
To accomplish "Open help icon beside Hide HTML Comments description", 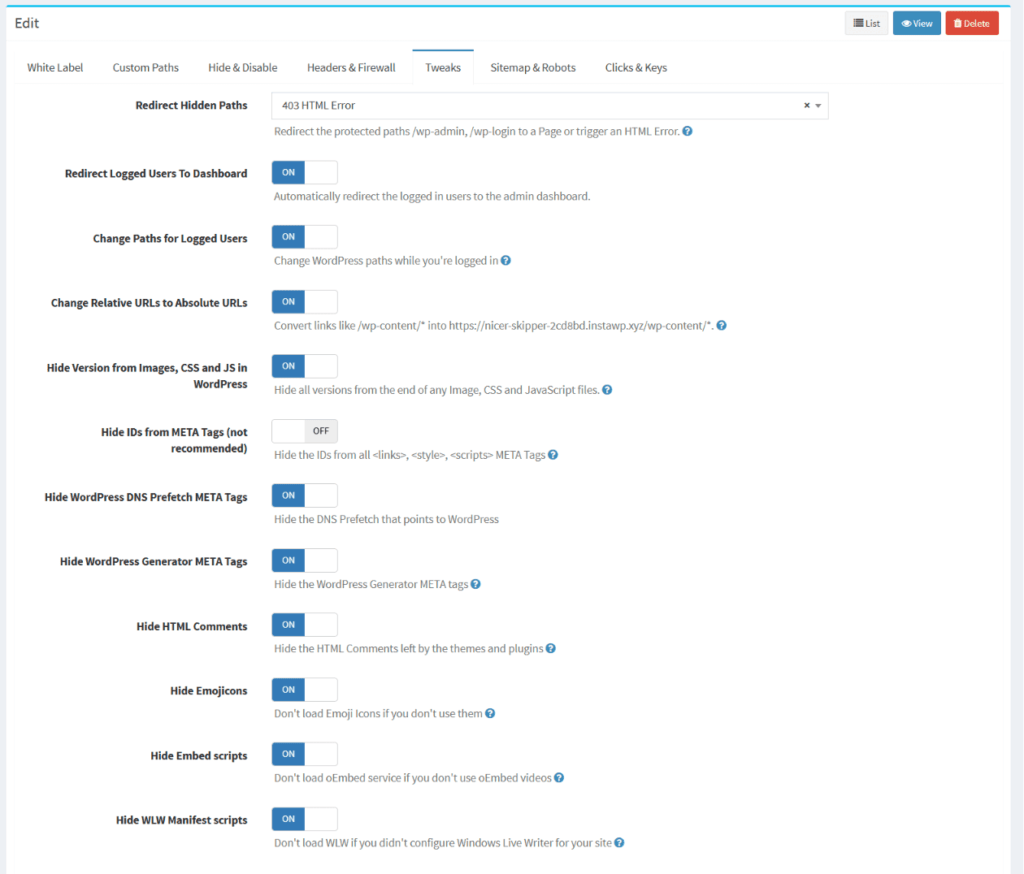I will pyautogui.click(x=551, y=648).
